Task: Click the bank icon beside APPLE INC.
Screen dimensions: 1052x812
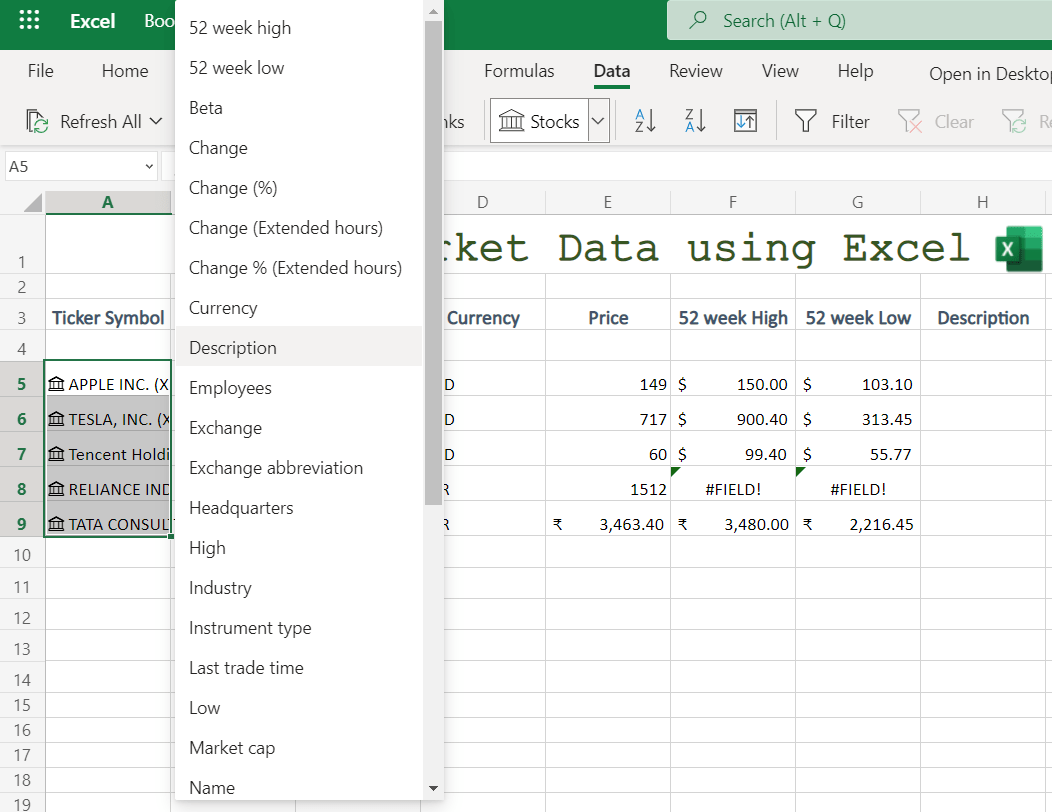Action: 58,383
